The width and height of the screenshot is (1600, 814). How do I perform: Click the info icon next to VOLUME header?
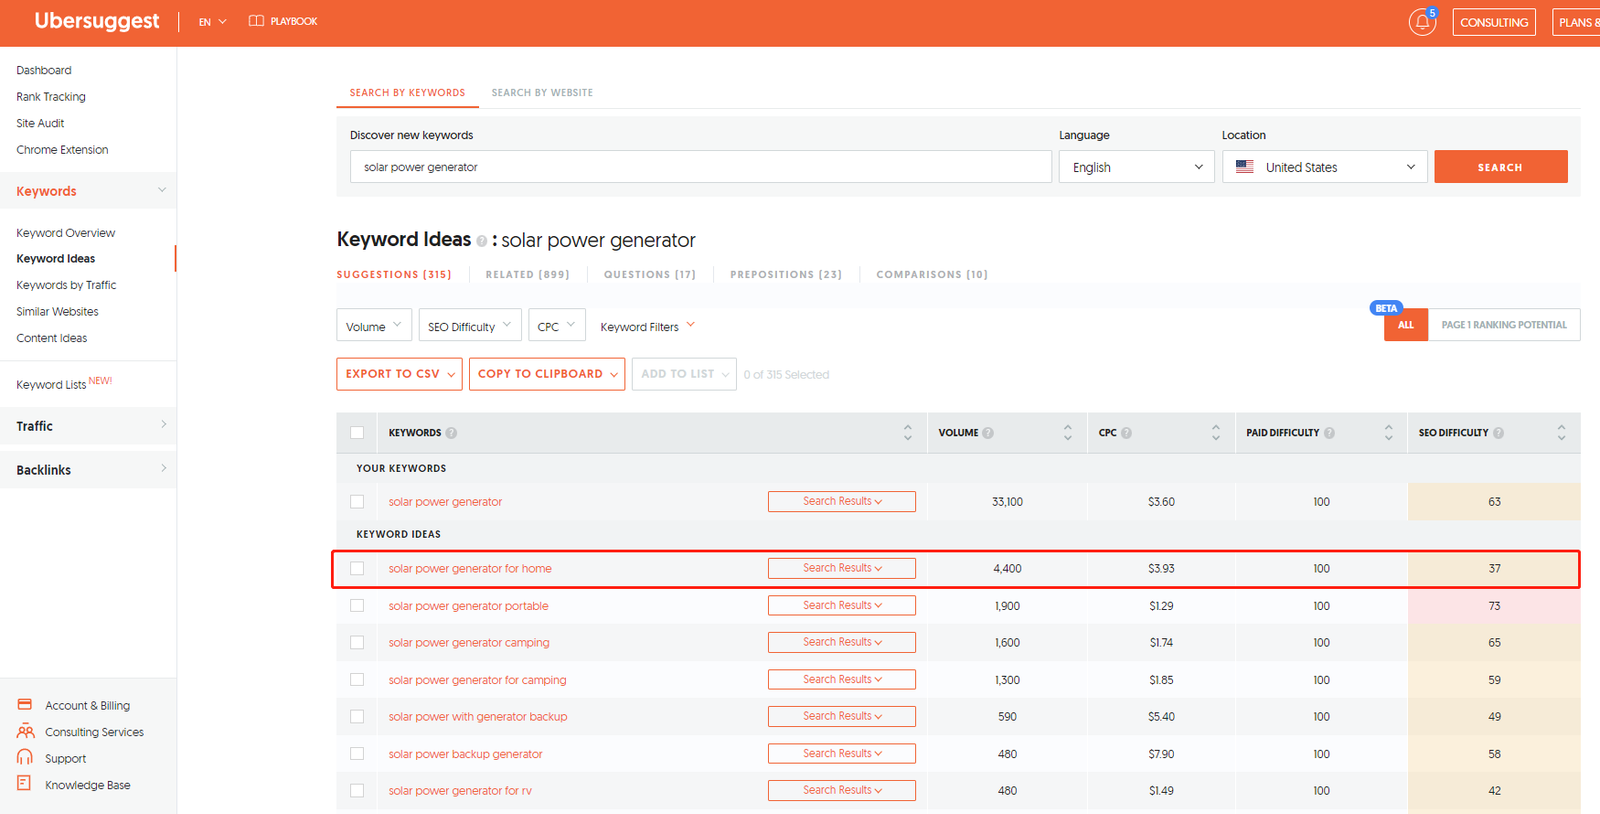tap(988, 433)
